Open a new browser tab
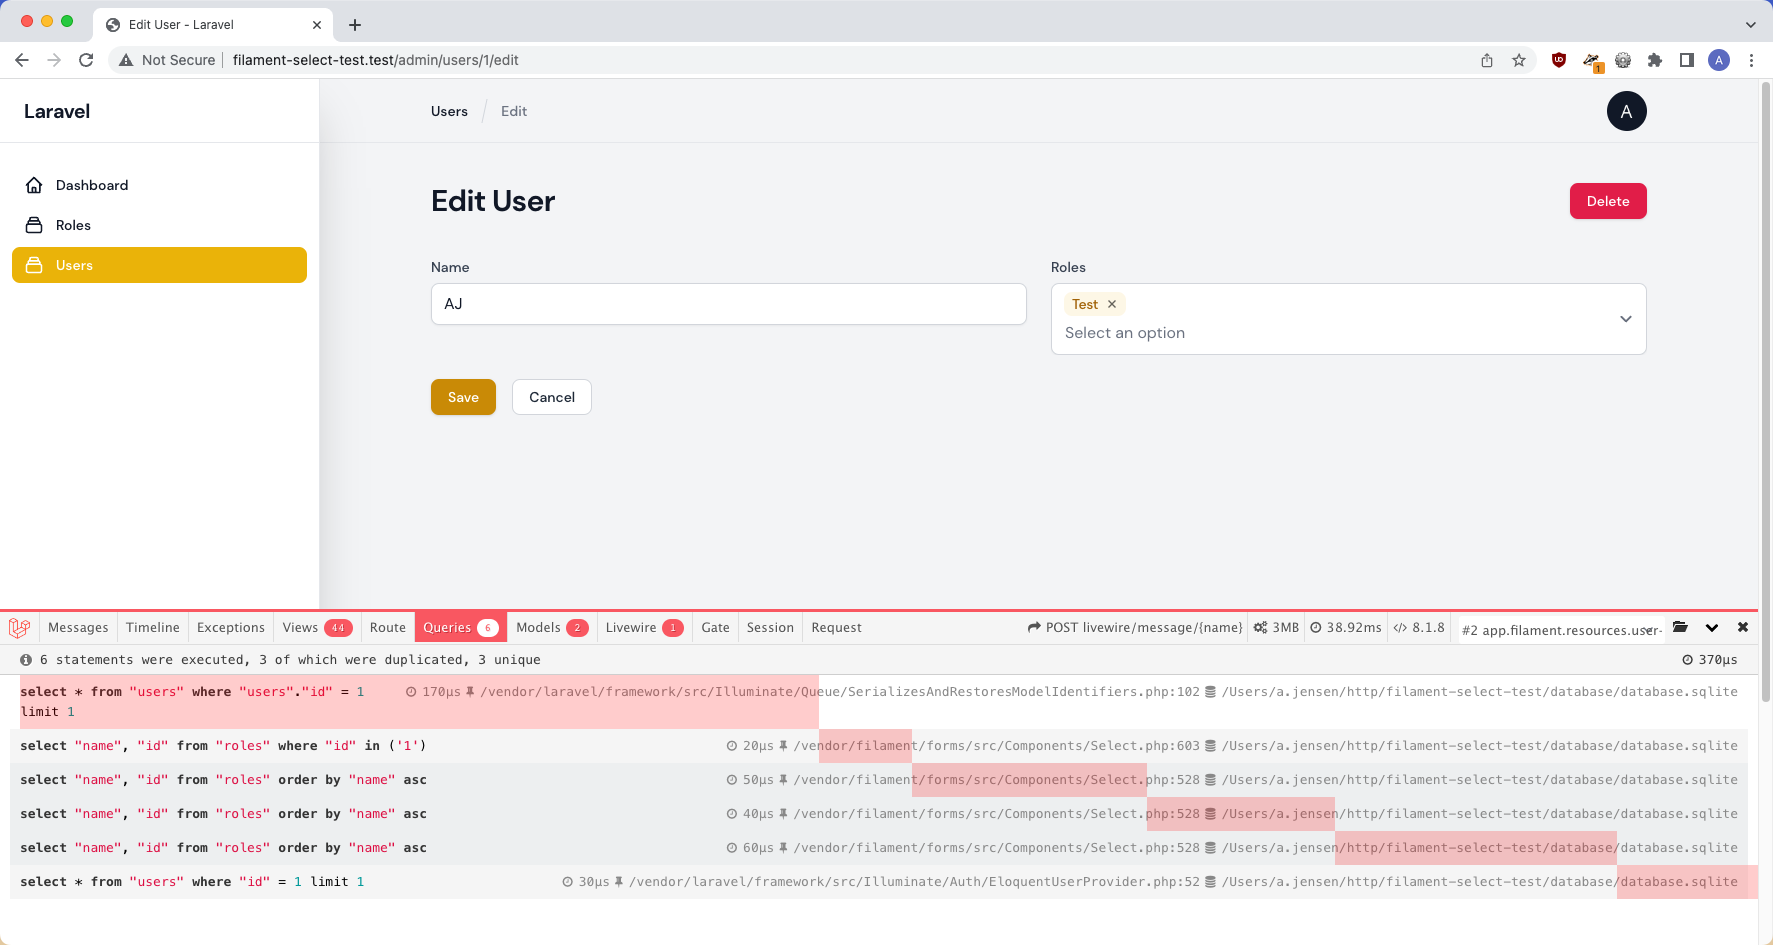The height and width of the screenshot is (945, 1773). click(x=355, y=25)
